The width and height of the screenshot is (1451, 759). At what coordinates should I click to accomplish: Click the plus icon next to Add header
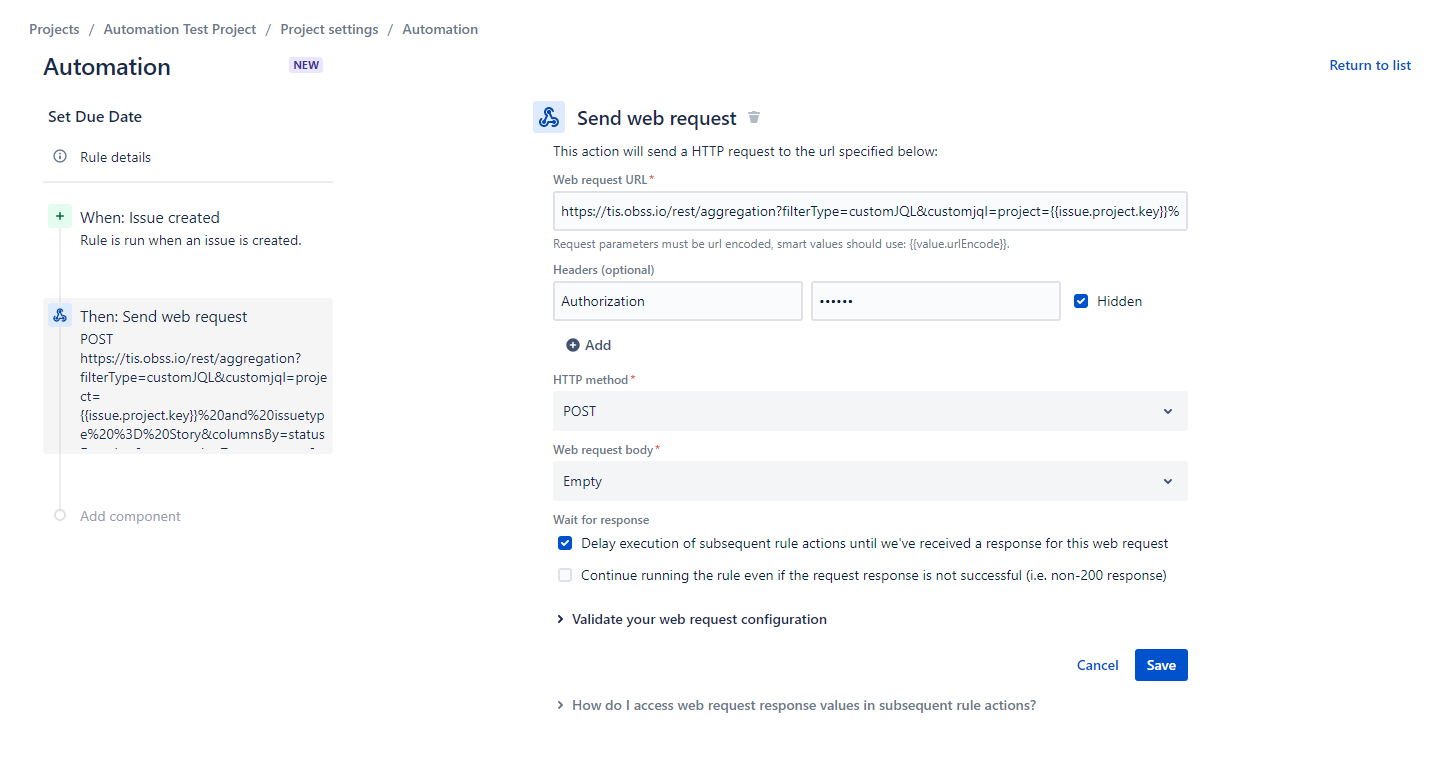point(573,345)
